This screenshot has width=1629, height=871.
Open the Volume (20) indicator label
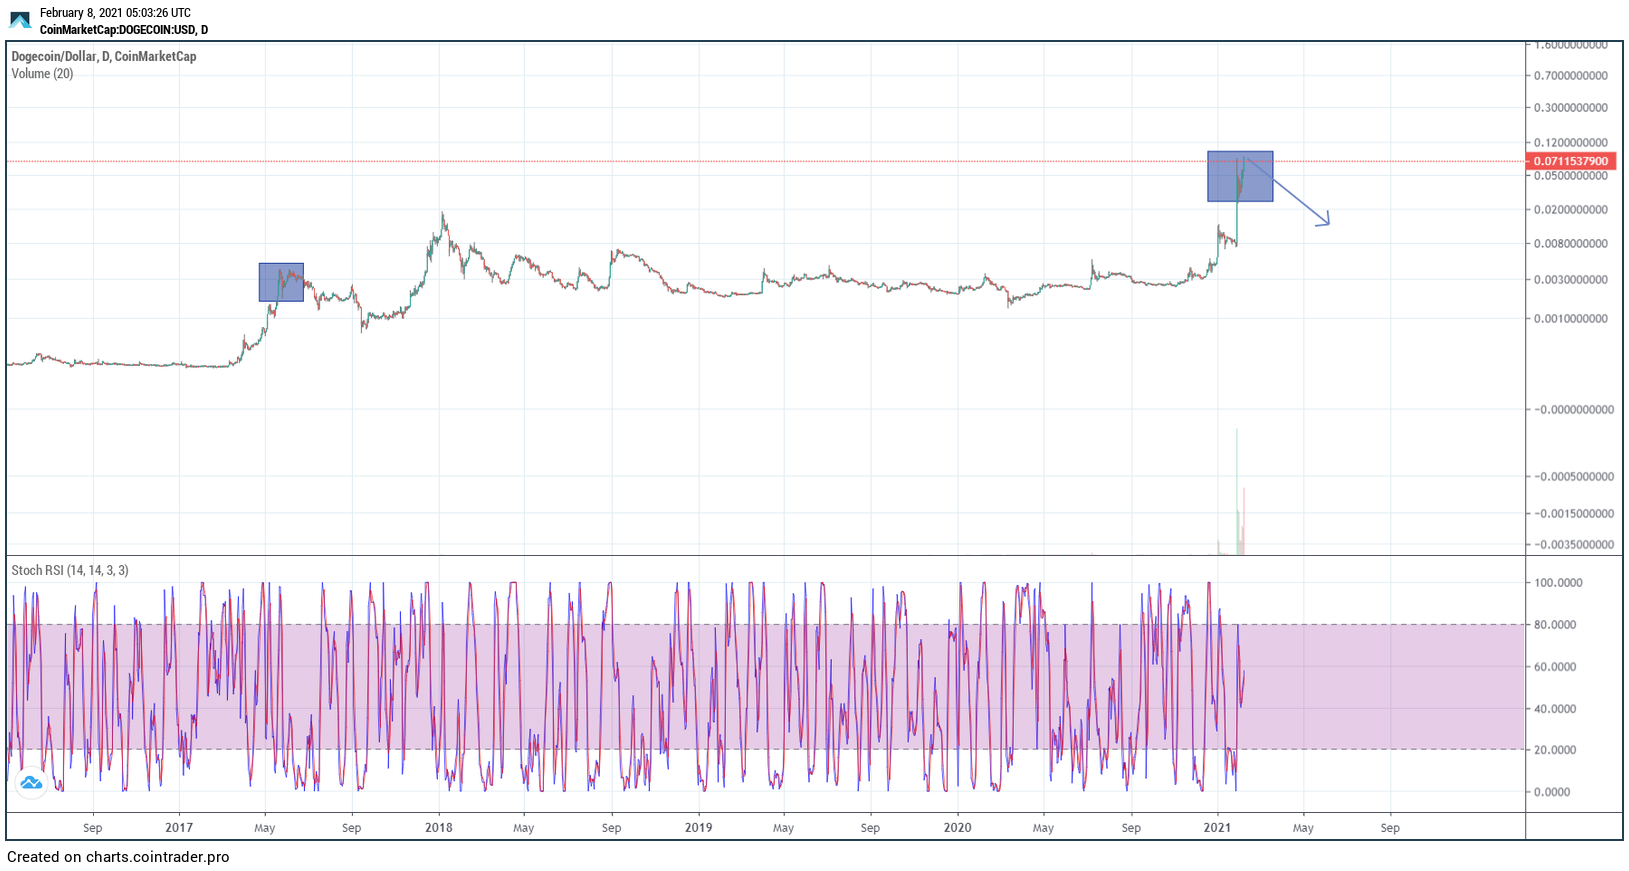[x=42, y=74]
